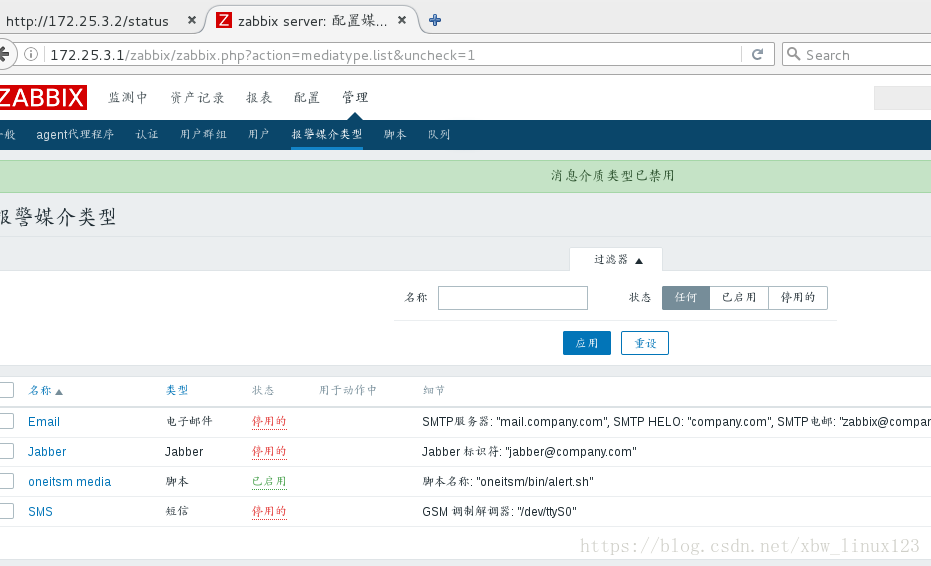Select 停用的 status filter
Image resolution: width=931 pixels, height=566 pixels.
point(798,298)
